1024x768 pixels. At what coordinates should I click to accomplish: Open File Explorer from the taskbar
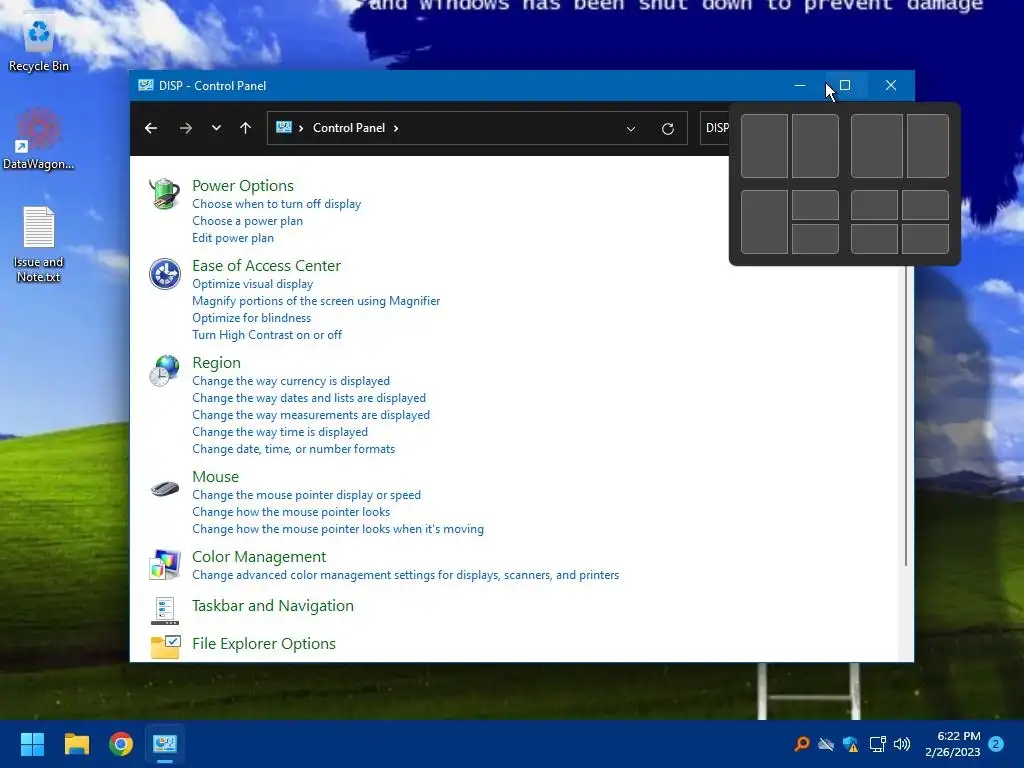click(76, 744)
